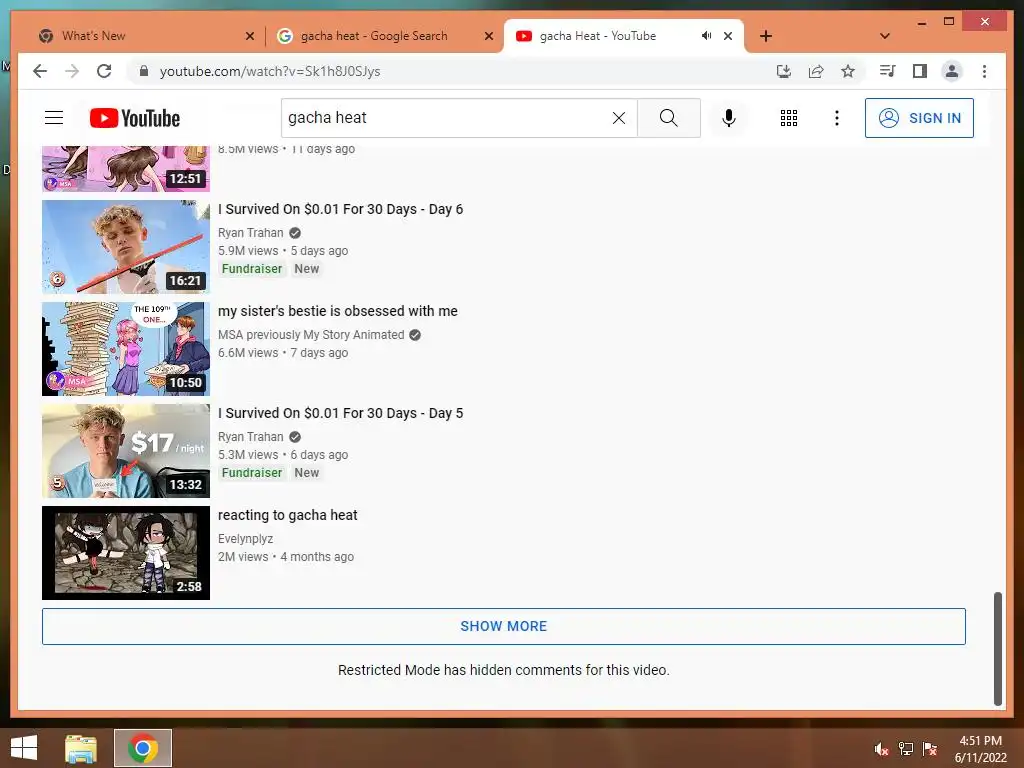
Task: Open reacting to gacha heat thumbnail
Action: [126, 552]
